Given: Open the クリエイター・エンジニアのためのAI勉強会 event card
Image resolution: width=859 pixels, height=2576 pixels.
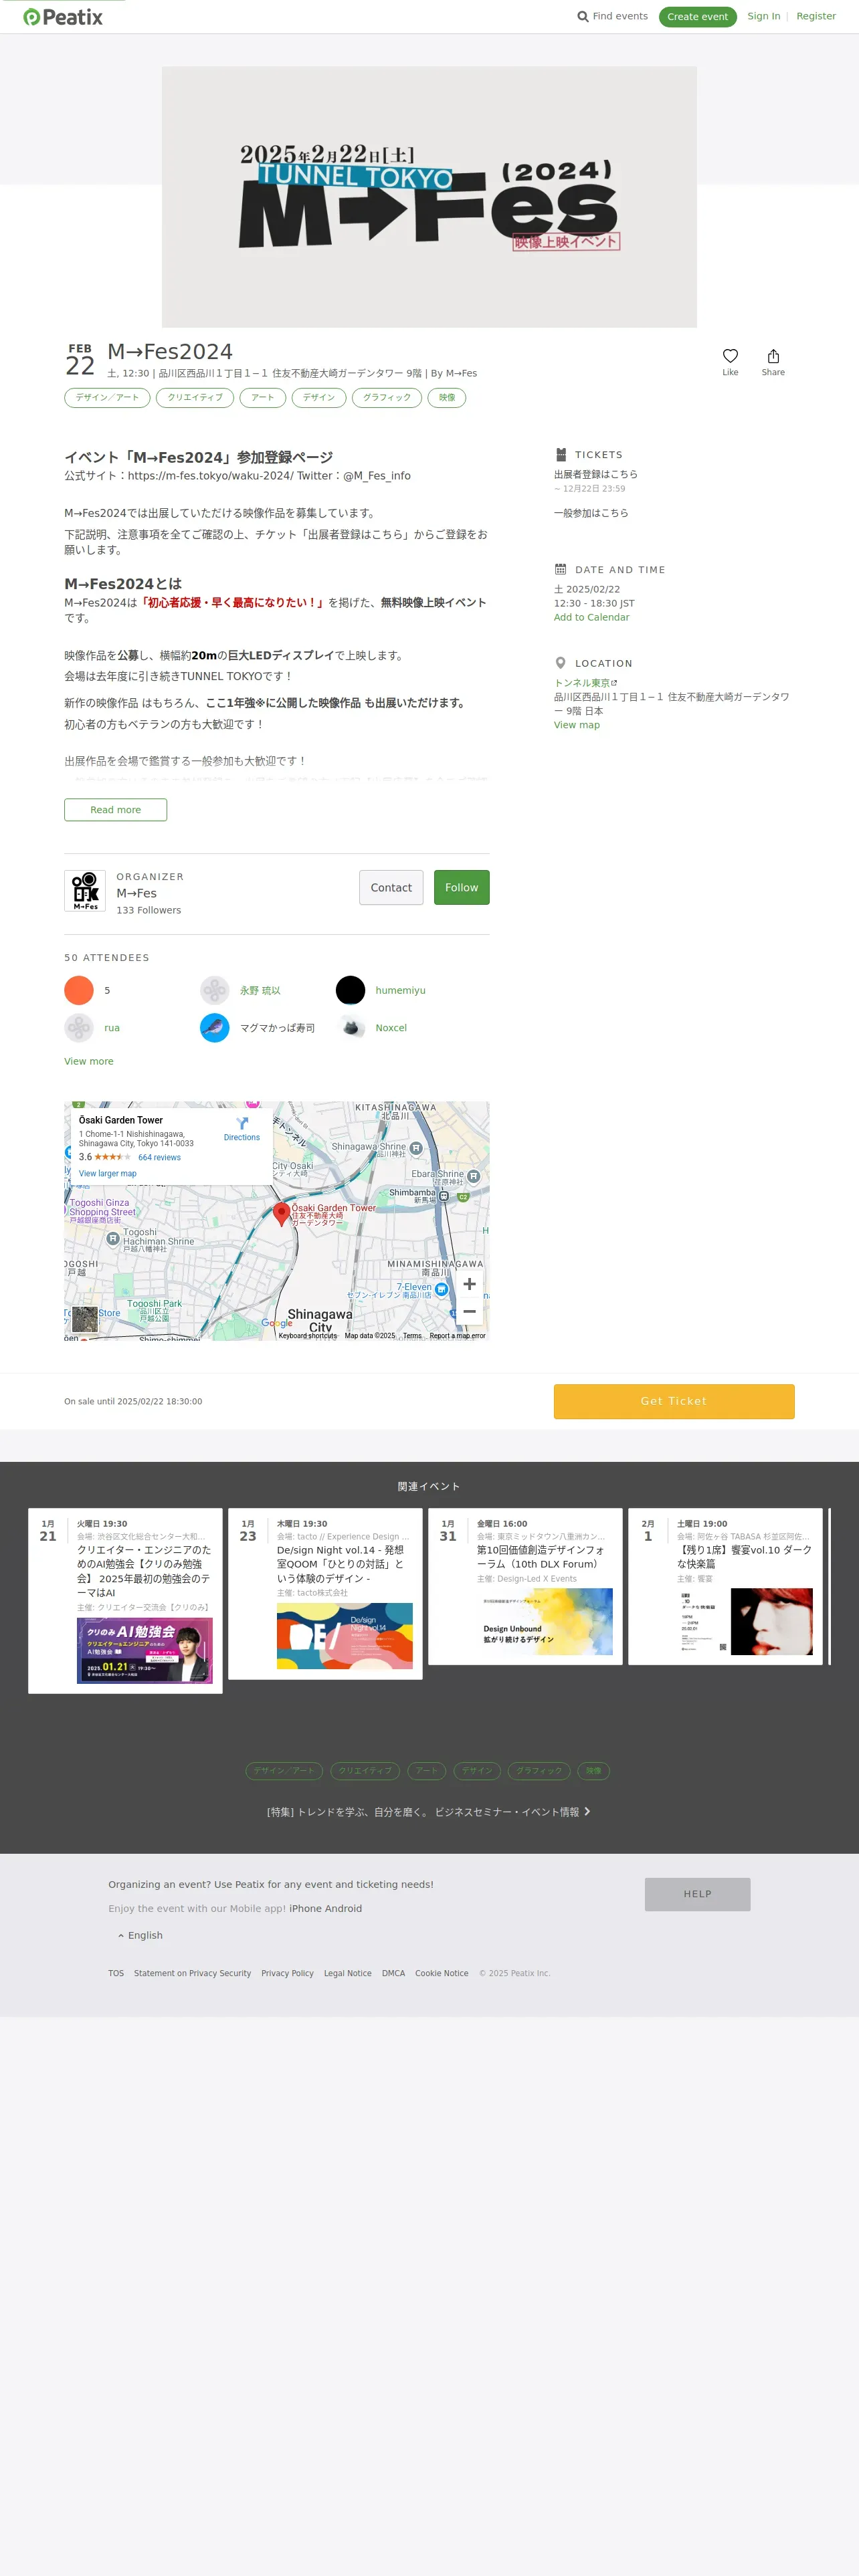Looking at the screenshot, I should pos(125,1601).
